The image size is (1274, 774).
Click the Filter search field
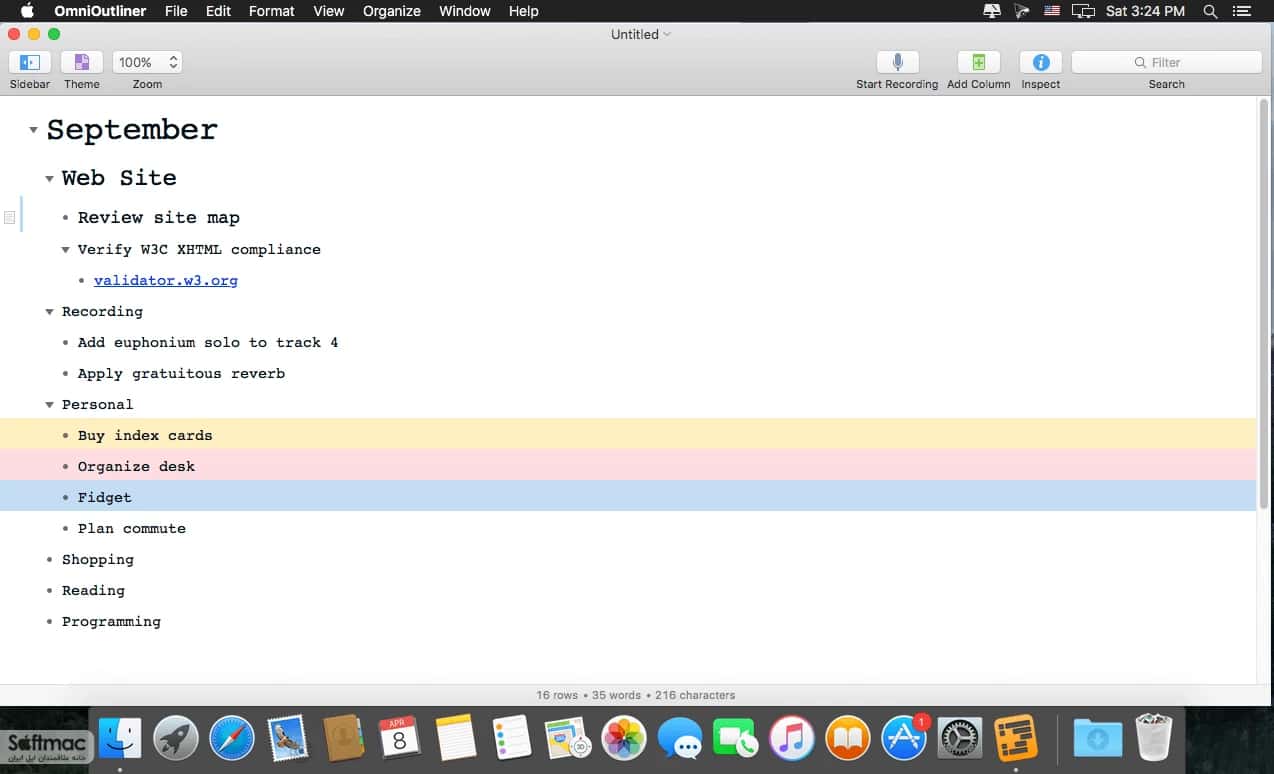coord(1166,62)
